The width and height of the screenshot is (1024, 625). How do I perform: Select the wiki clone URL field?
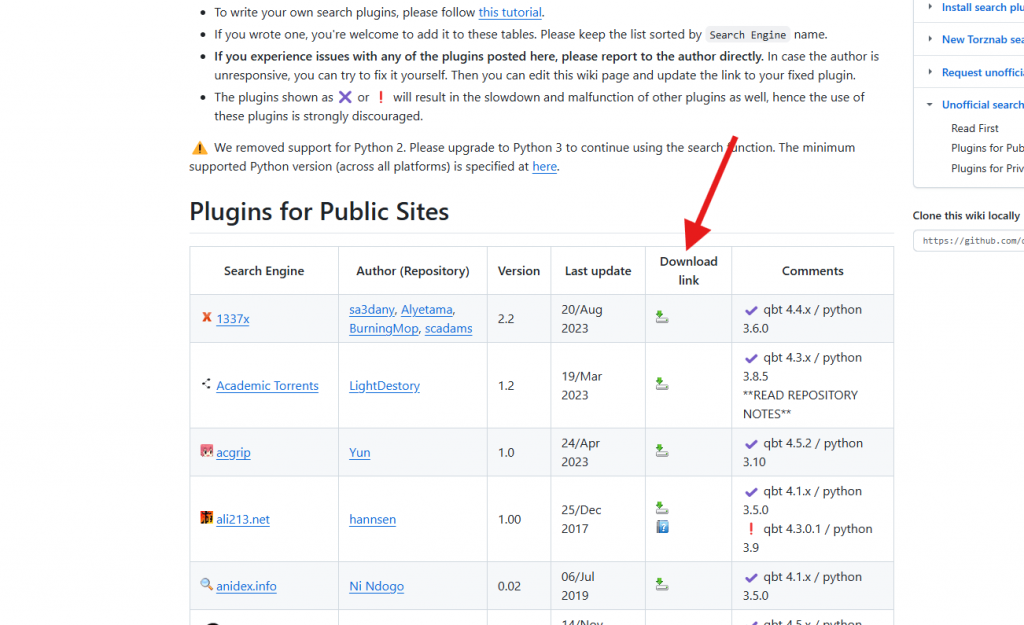[969, 241]
